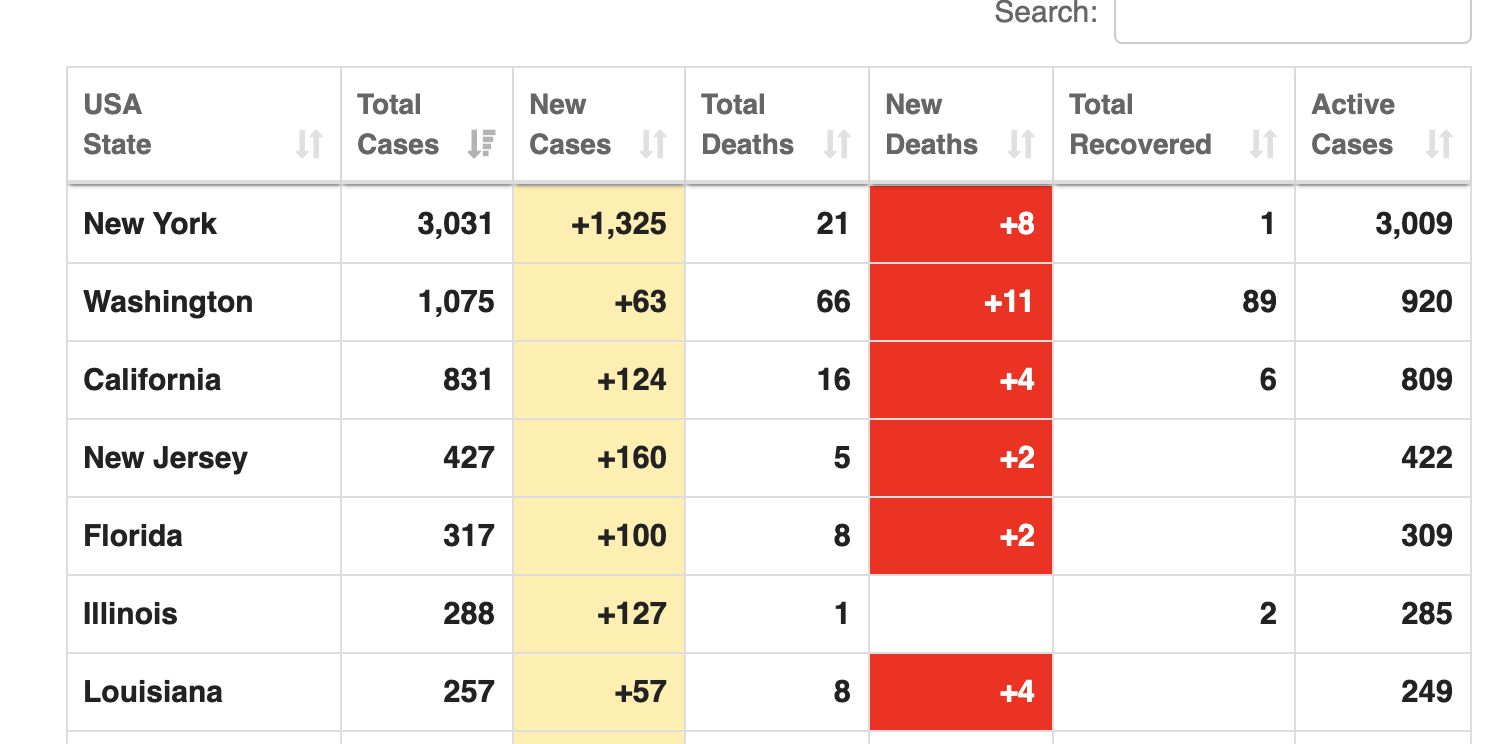Click Louisiana in the table

click(153, 692)
